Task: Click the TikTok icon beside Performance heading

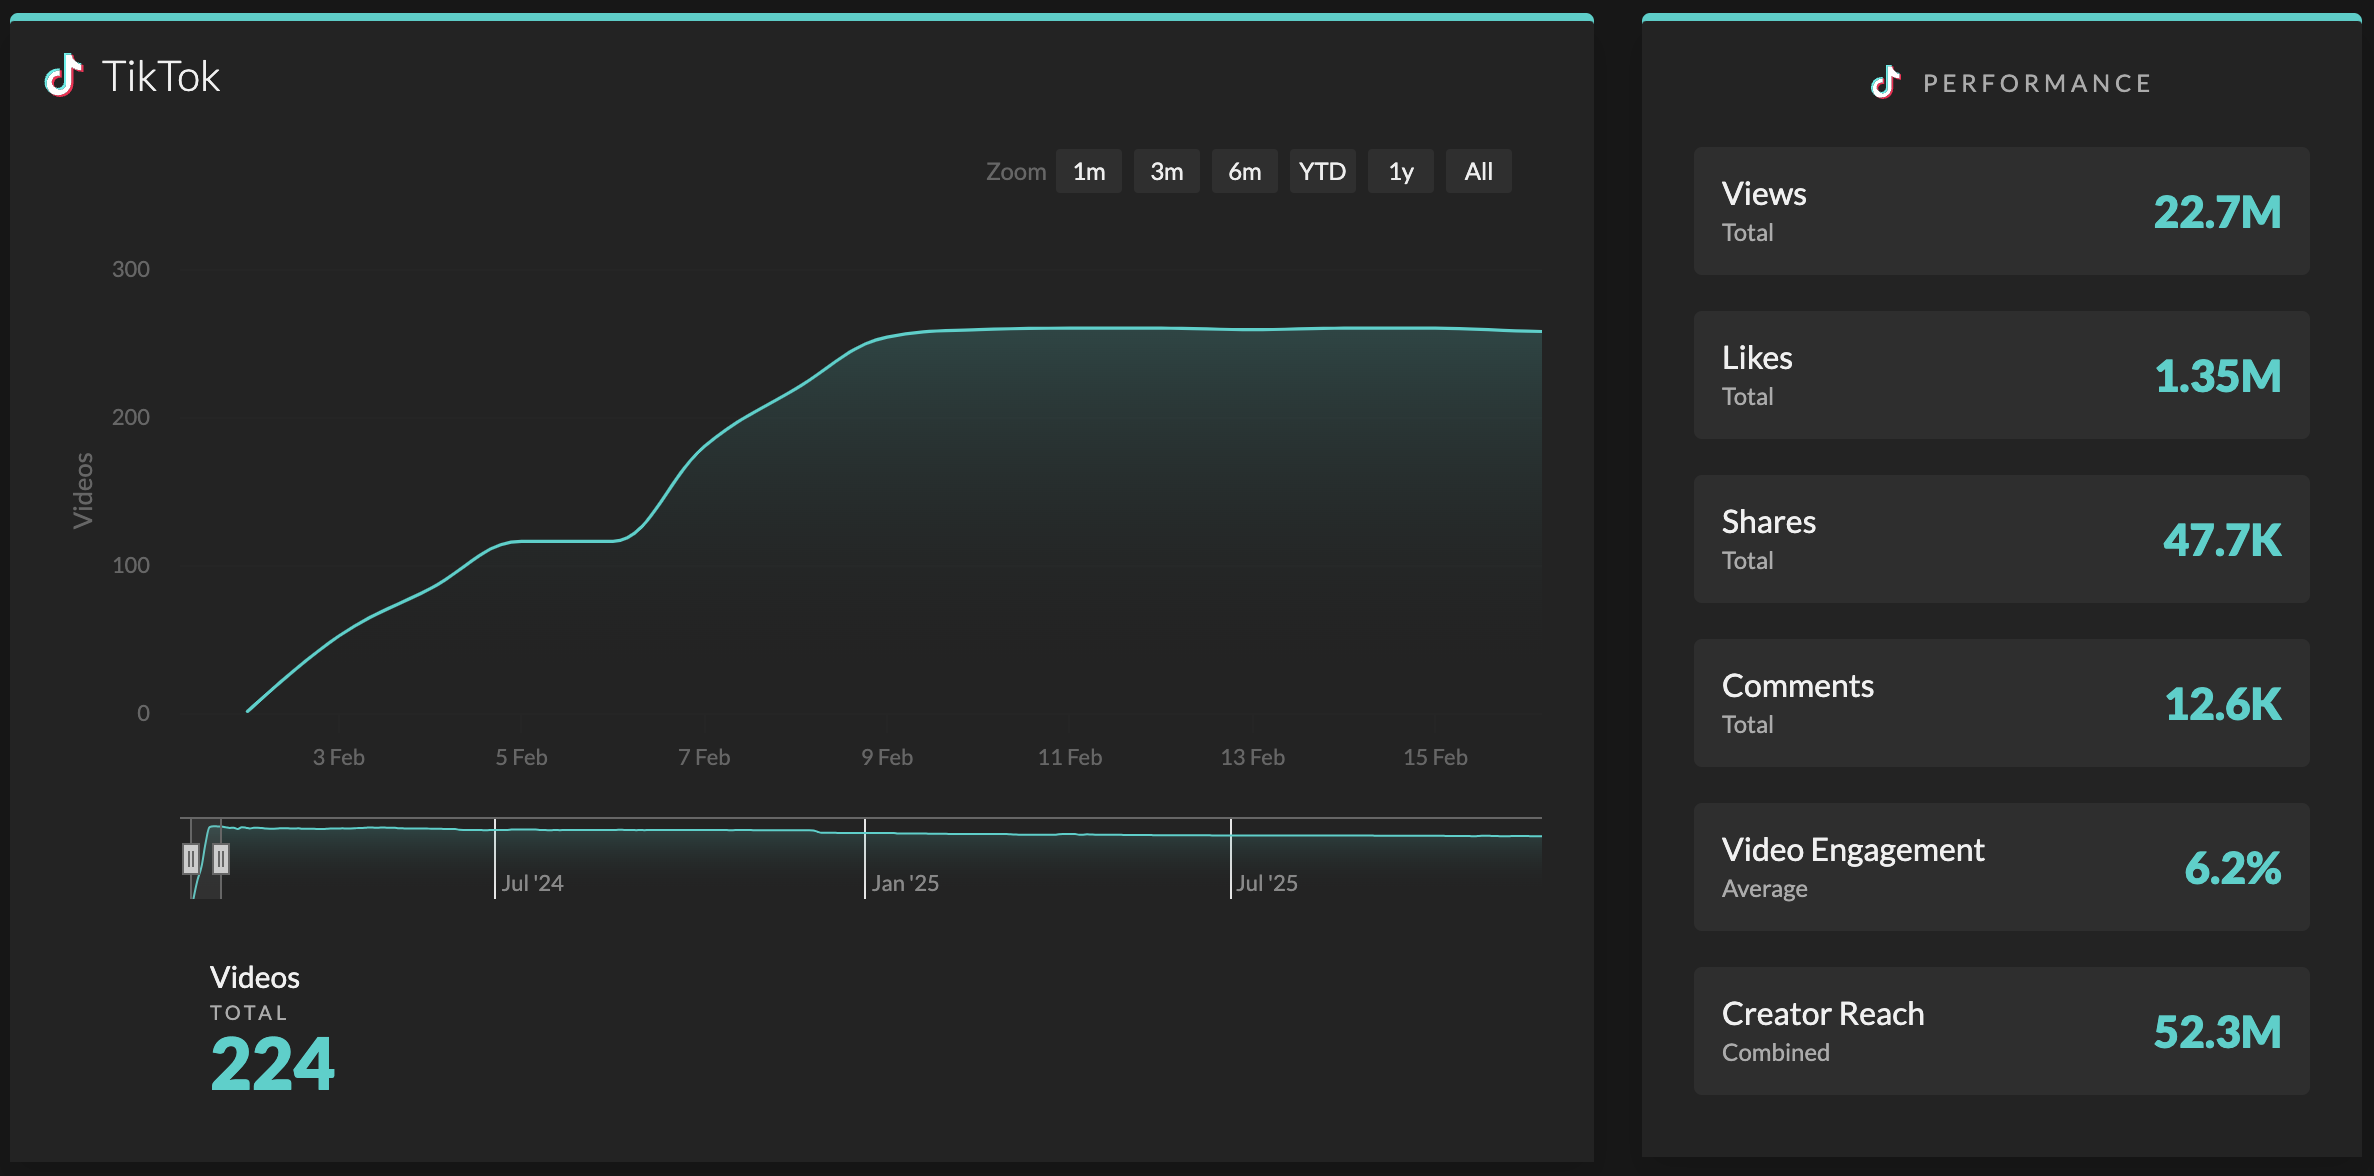Action: [x=1884, y=82]
